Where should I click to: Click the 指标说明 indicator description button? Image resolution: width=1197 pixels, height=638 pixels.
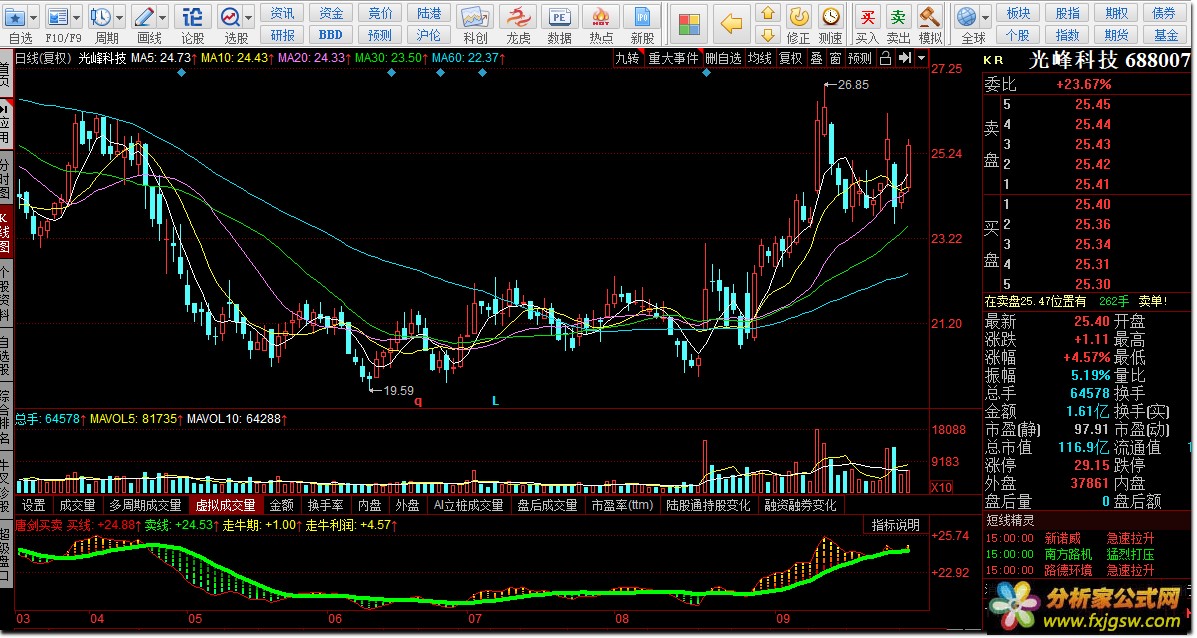895,525
